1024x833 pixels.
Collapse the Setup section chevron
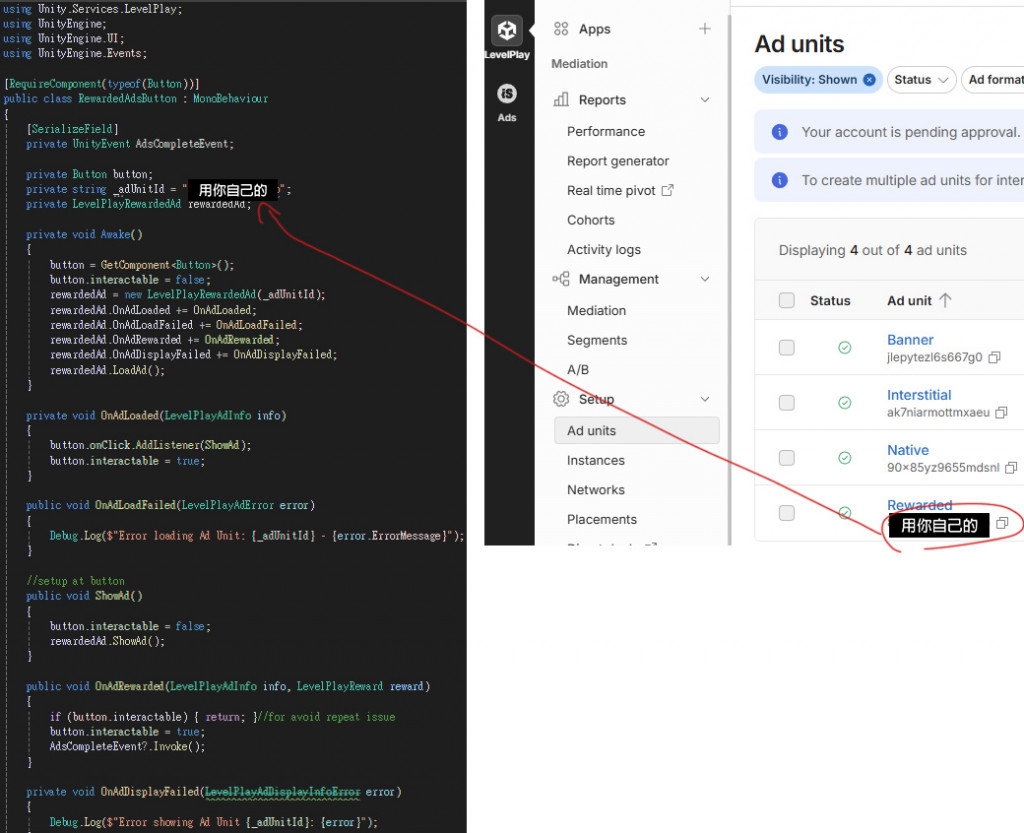tap(705, 399)
